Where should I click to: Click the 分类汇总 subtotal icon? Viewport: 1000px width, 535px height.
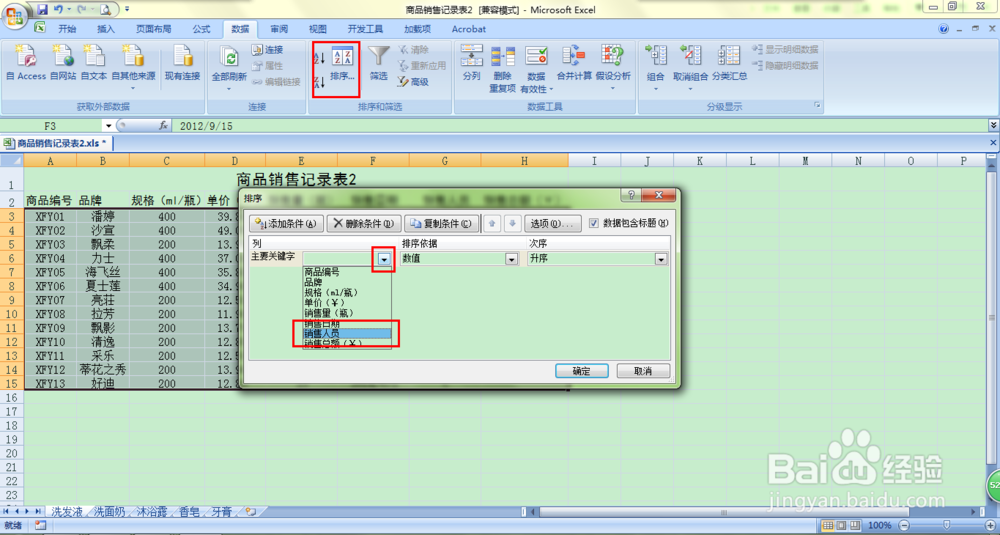coord(730,62)
